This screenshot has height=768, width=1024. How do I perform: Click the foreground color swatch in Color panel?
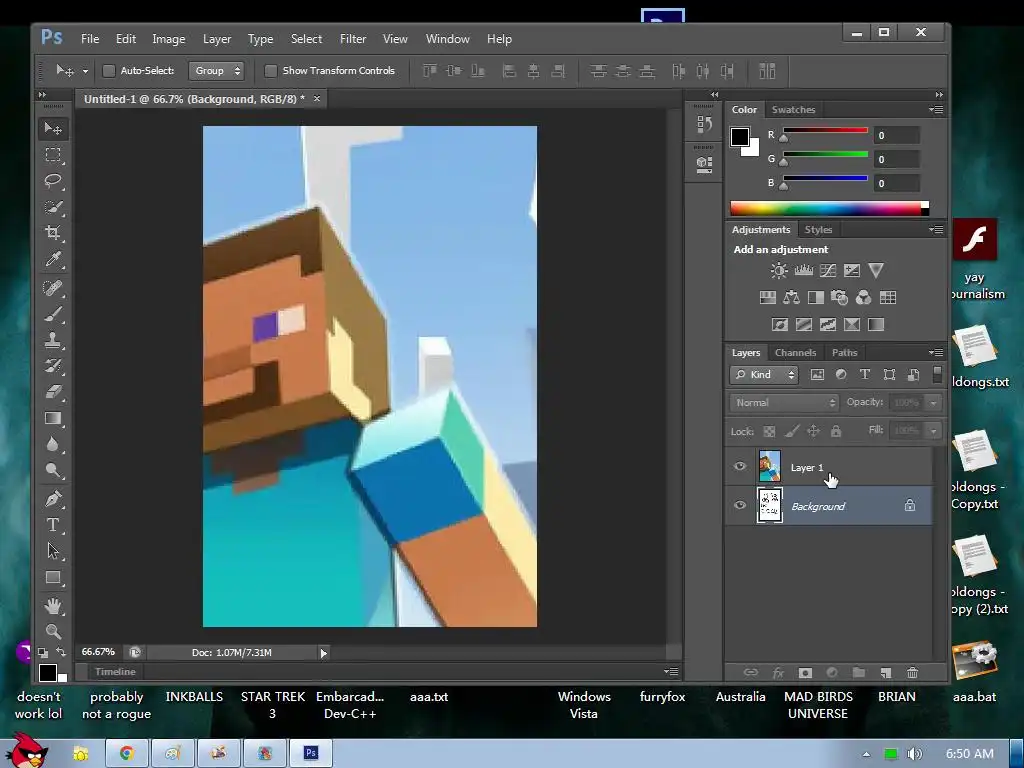(739, 136)
